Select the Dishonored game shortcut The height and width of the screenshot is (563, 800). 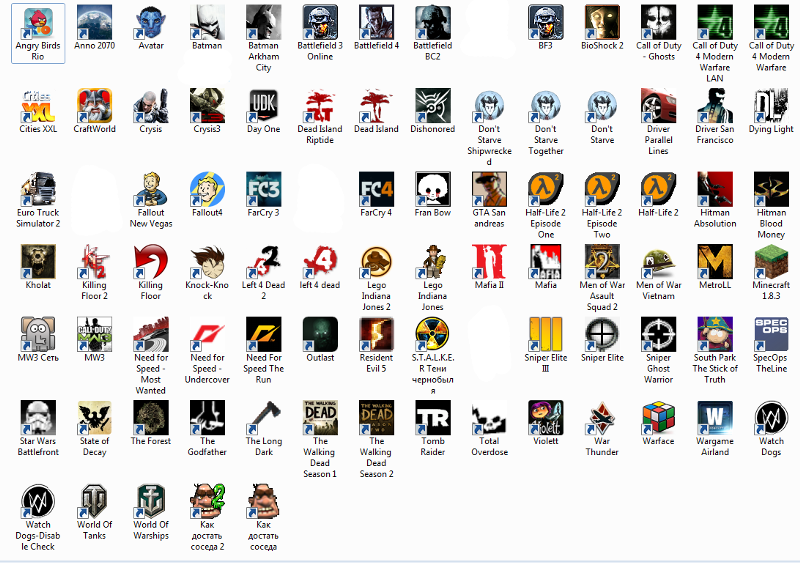pyautogui.click(x=432, y=105)
